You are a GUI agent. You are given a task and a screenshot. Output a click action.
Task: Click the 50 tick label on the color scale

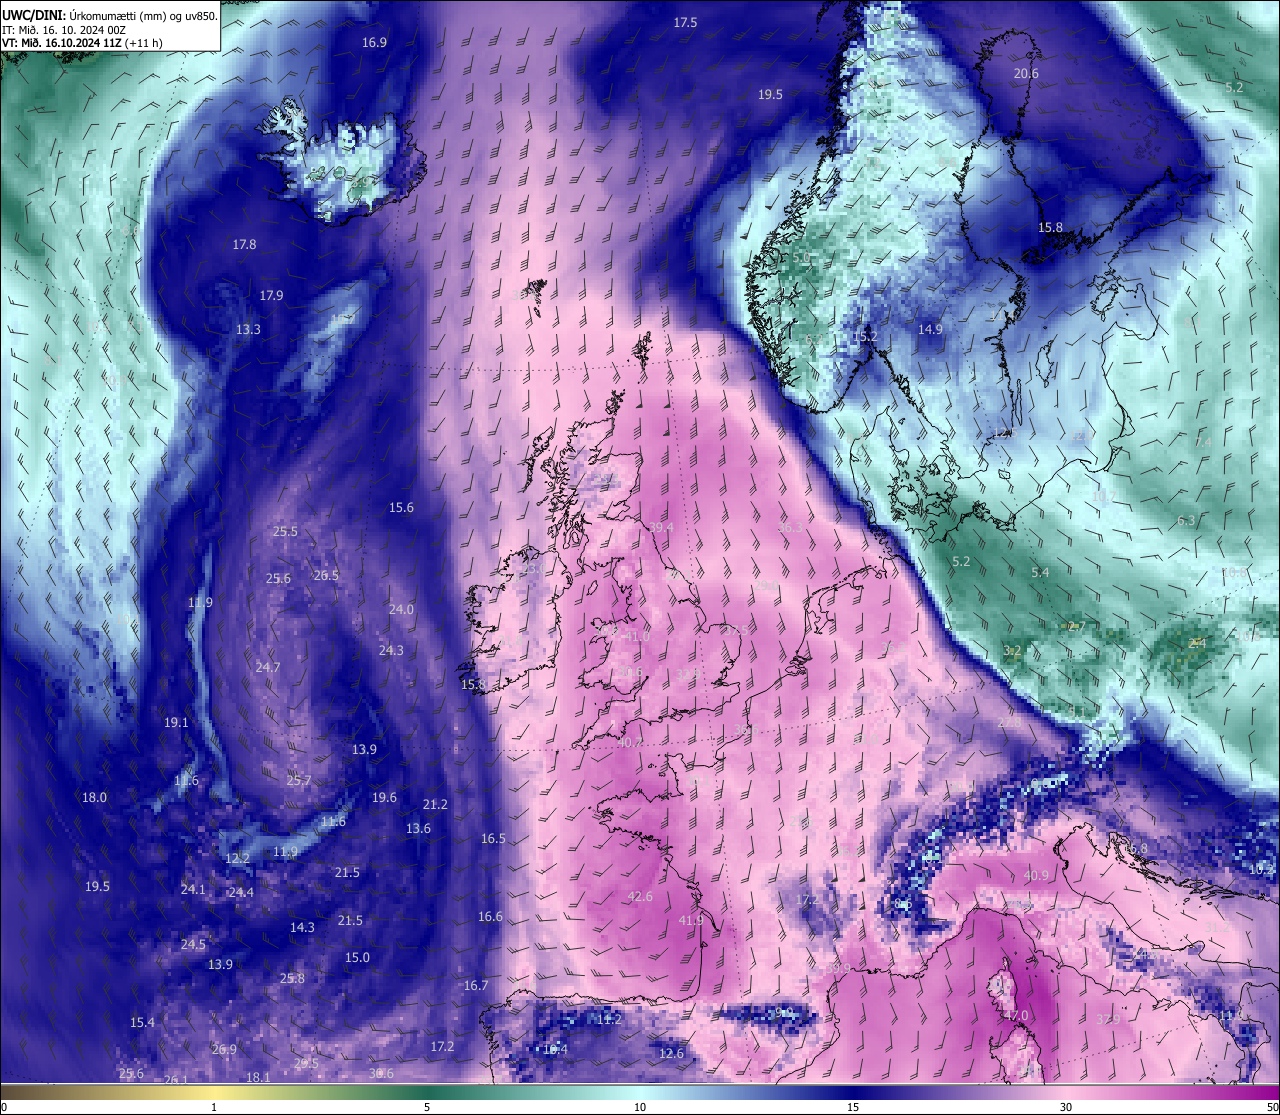[1272, 1107]
